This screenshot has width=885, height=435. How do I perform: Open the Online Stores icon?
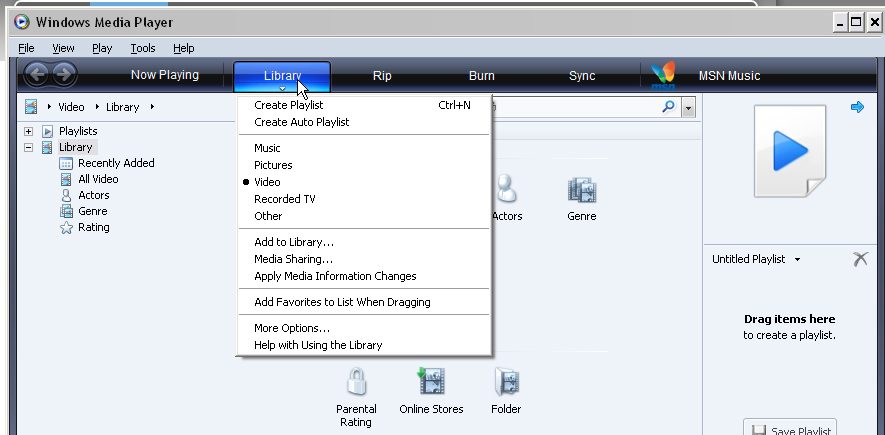tap(429, 382)
